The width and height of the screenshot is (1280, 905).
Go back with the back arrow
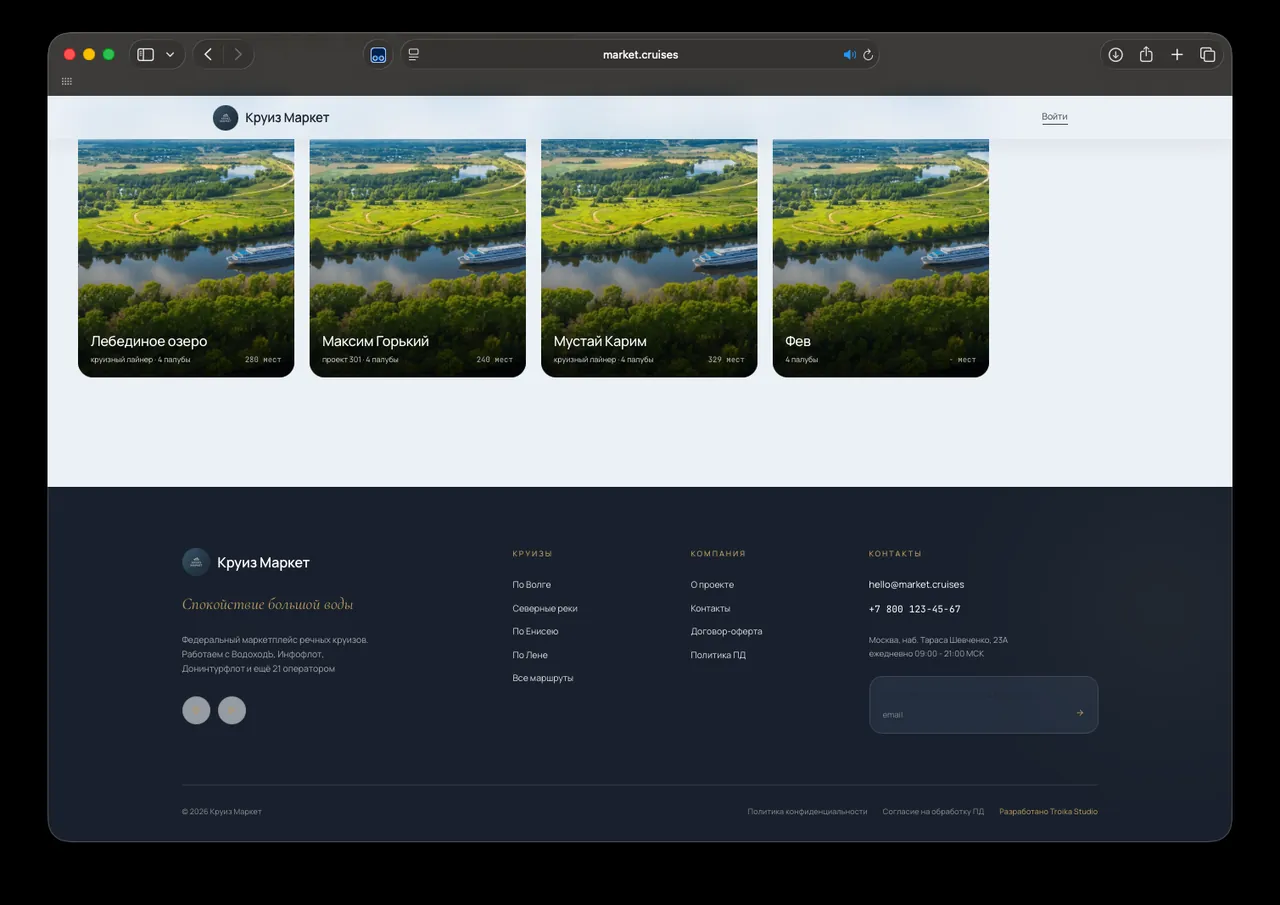208,54
